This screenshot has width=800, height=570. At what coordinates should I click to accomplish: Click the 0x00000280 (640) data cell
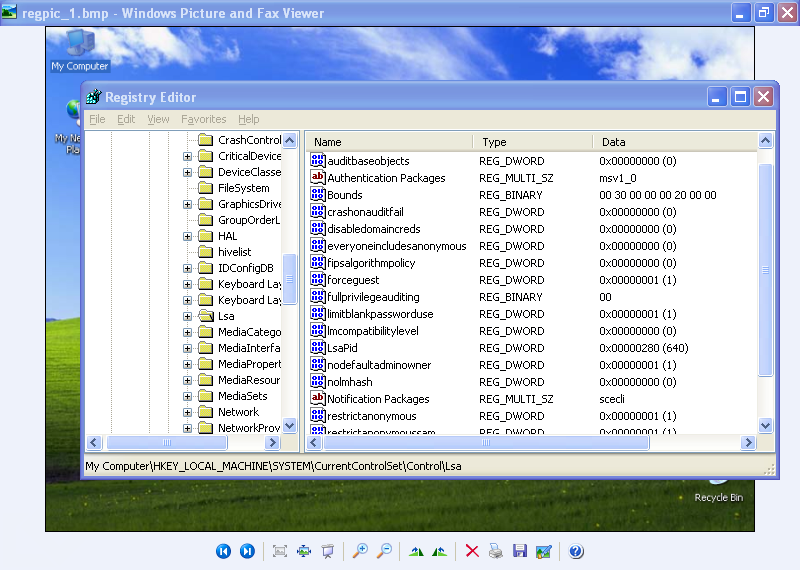(644, 348)
